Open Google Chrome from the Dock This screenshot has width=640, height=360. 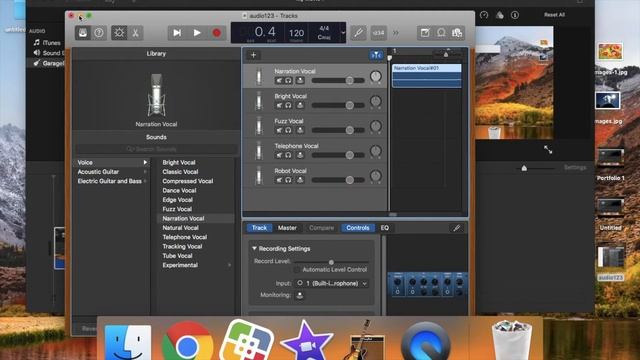pos(187,342)
